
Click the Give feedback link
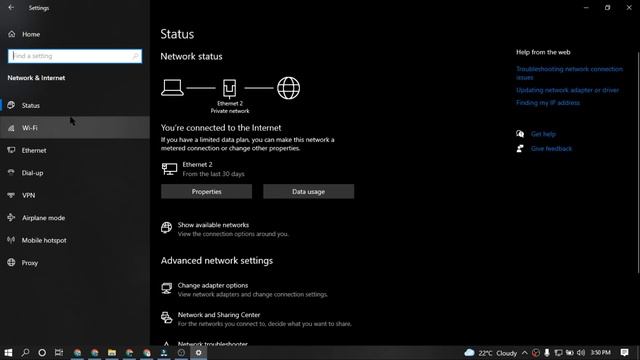pos(551,149)
